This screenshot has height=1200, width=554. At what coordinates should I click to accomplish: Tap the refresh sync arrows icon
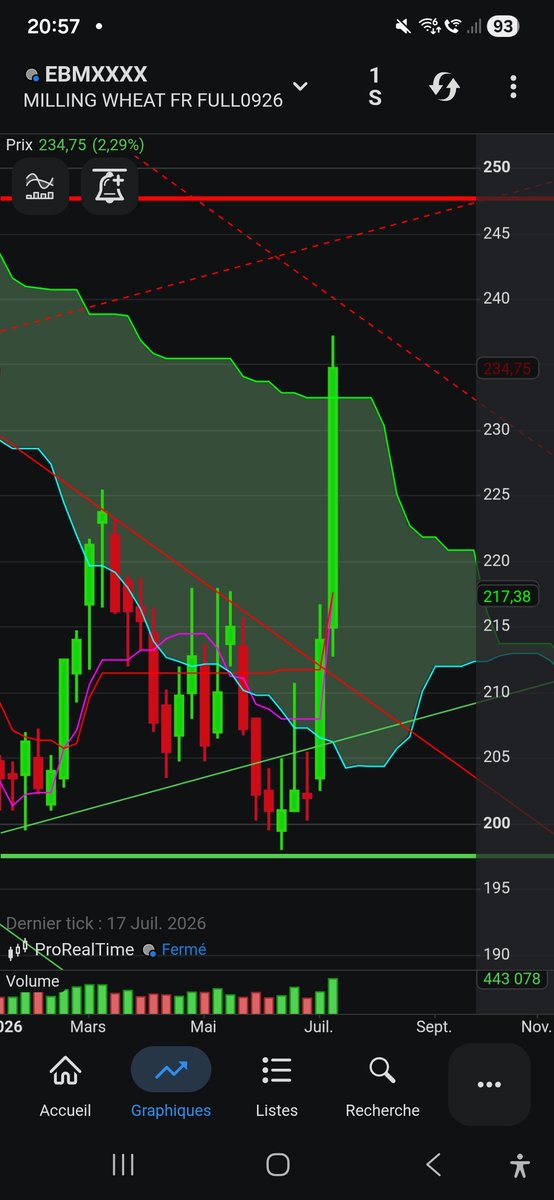[x=444, y=87]
